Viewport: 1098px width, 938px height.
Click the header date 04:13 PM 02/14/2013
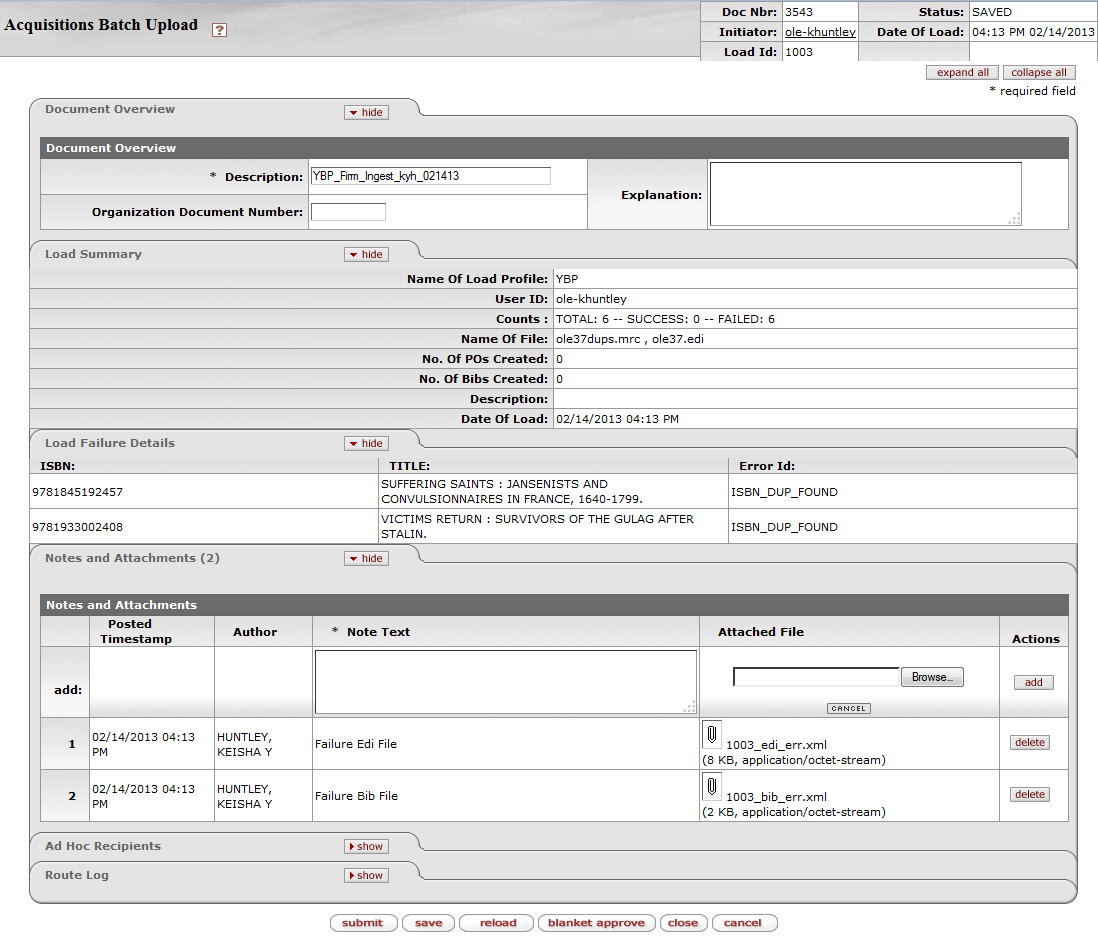point(1033,32)
